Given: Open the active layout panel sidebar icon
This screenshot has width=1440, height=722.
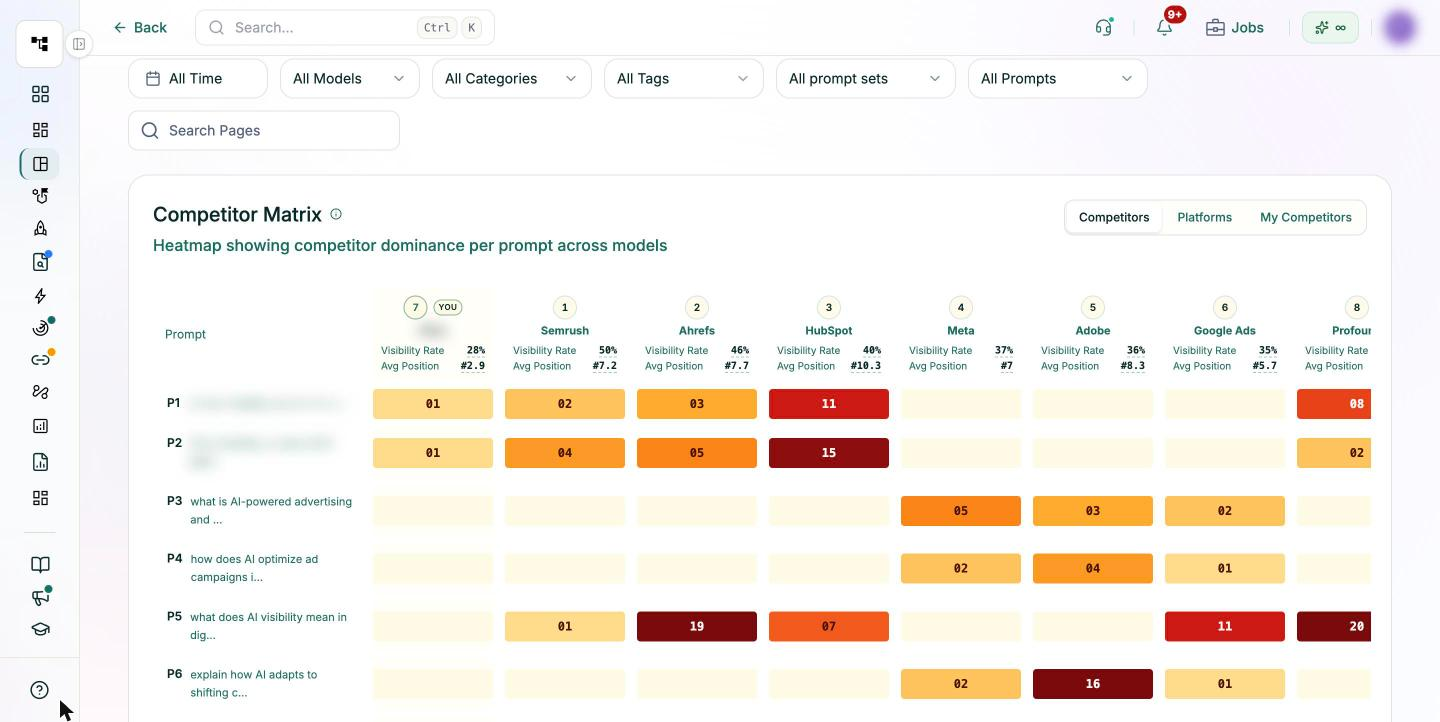Looking at the screenshot, I should (x=40, y=164).
